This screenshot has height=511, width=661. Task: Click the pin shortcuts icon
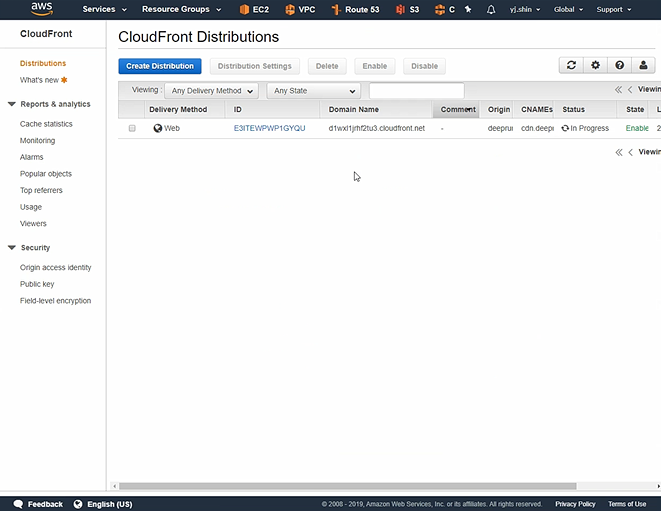(x=468, y=9)
